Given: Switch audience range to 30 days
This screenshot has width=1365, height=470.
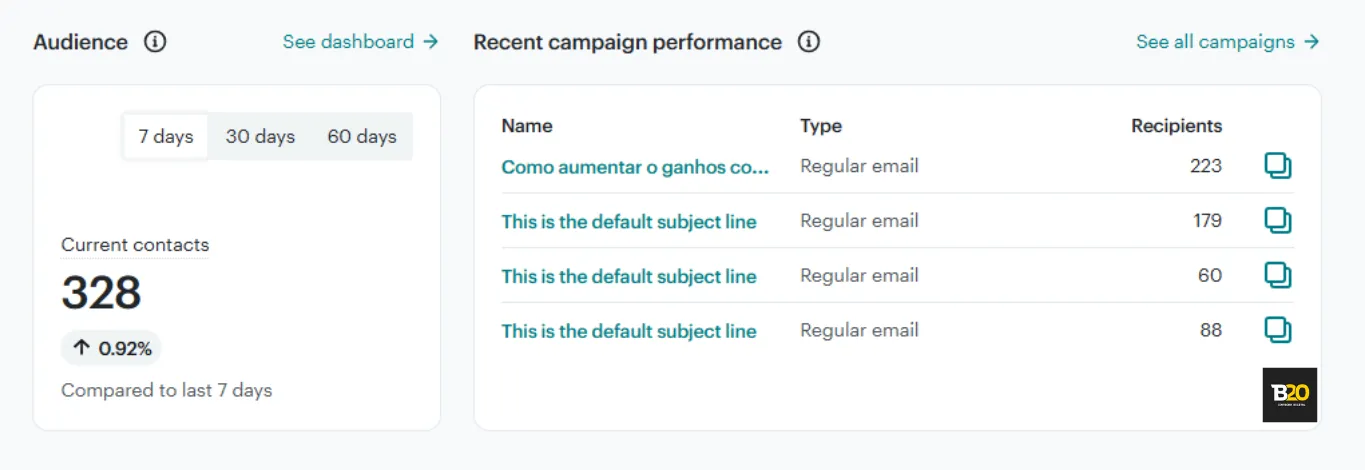Looking at the screenshot, I should point(260,137).
